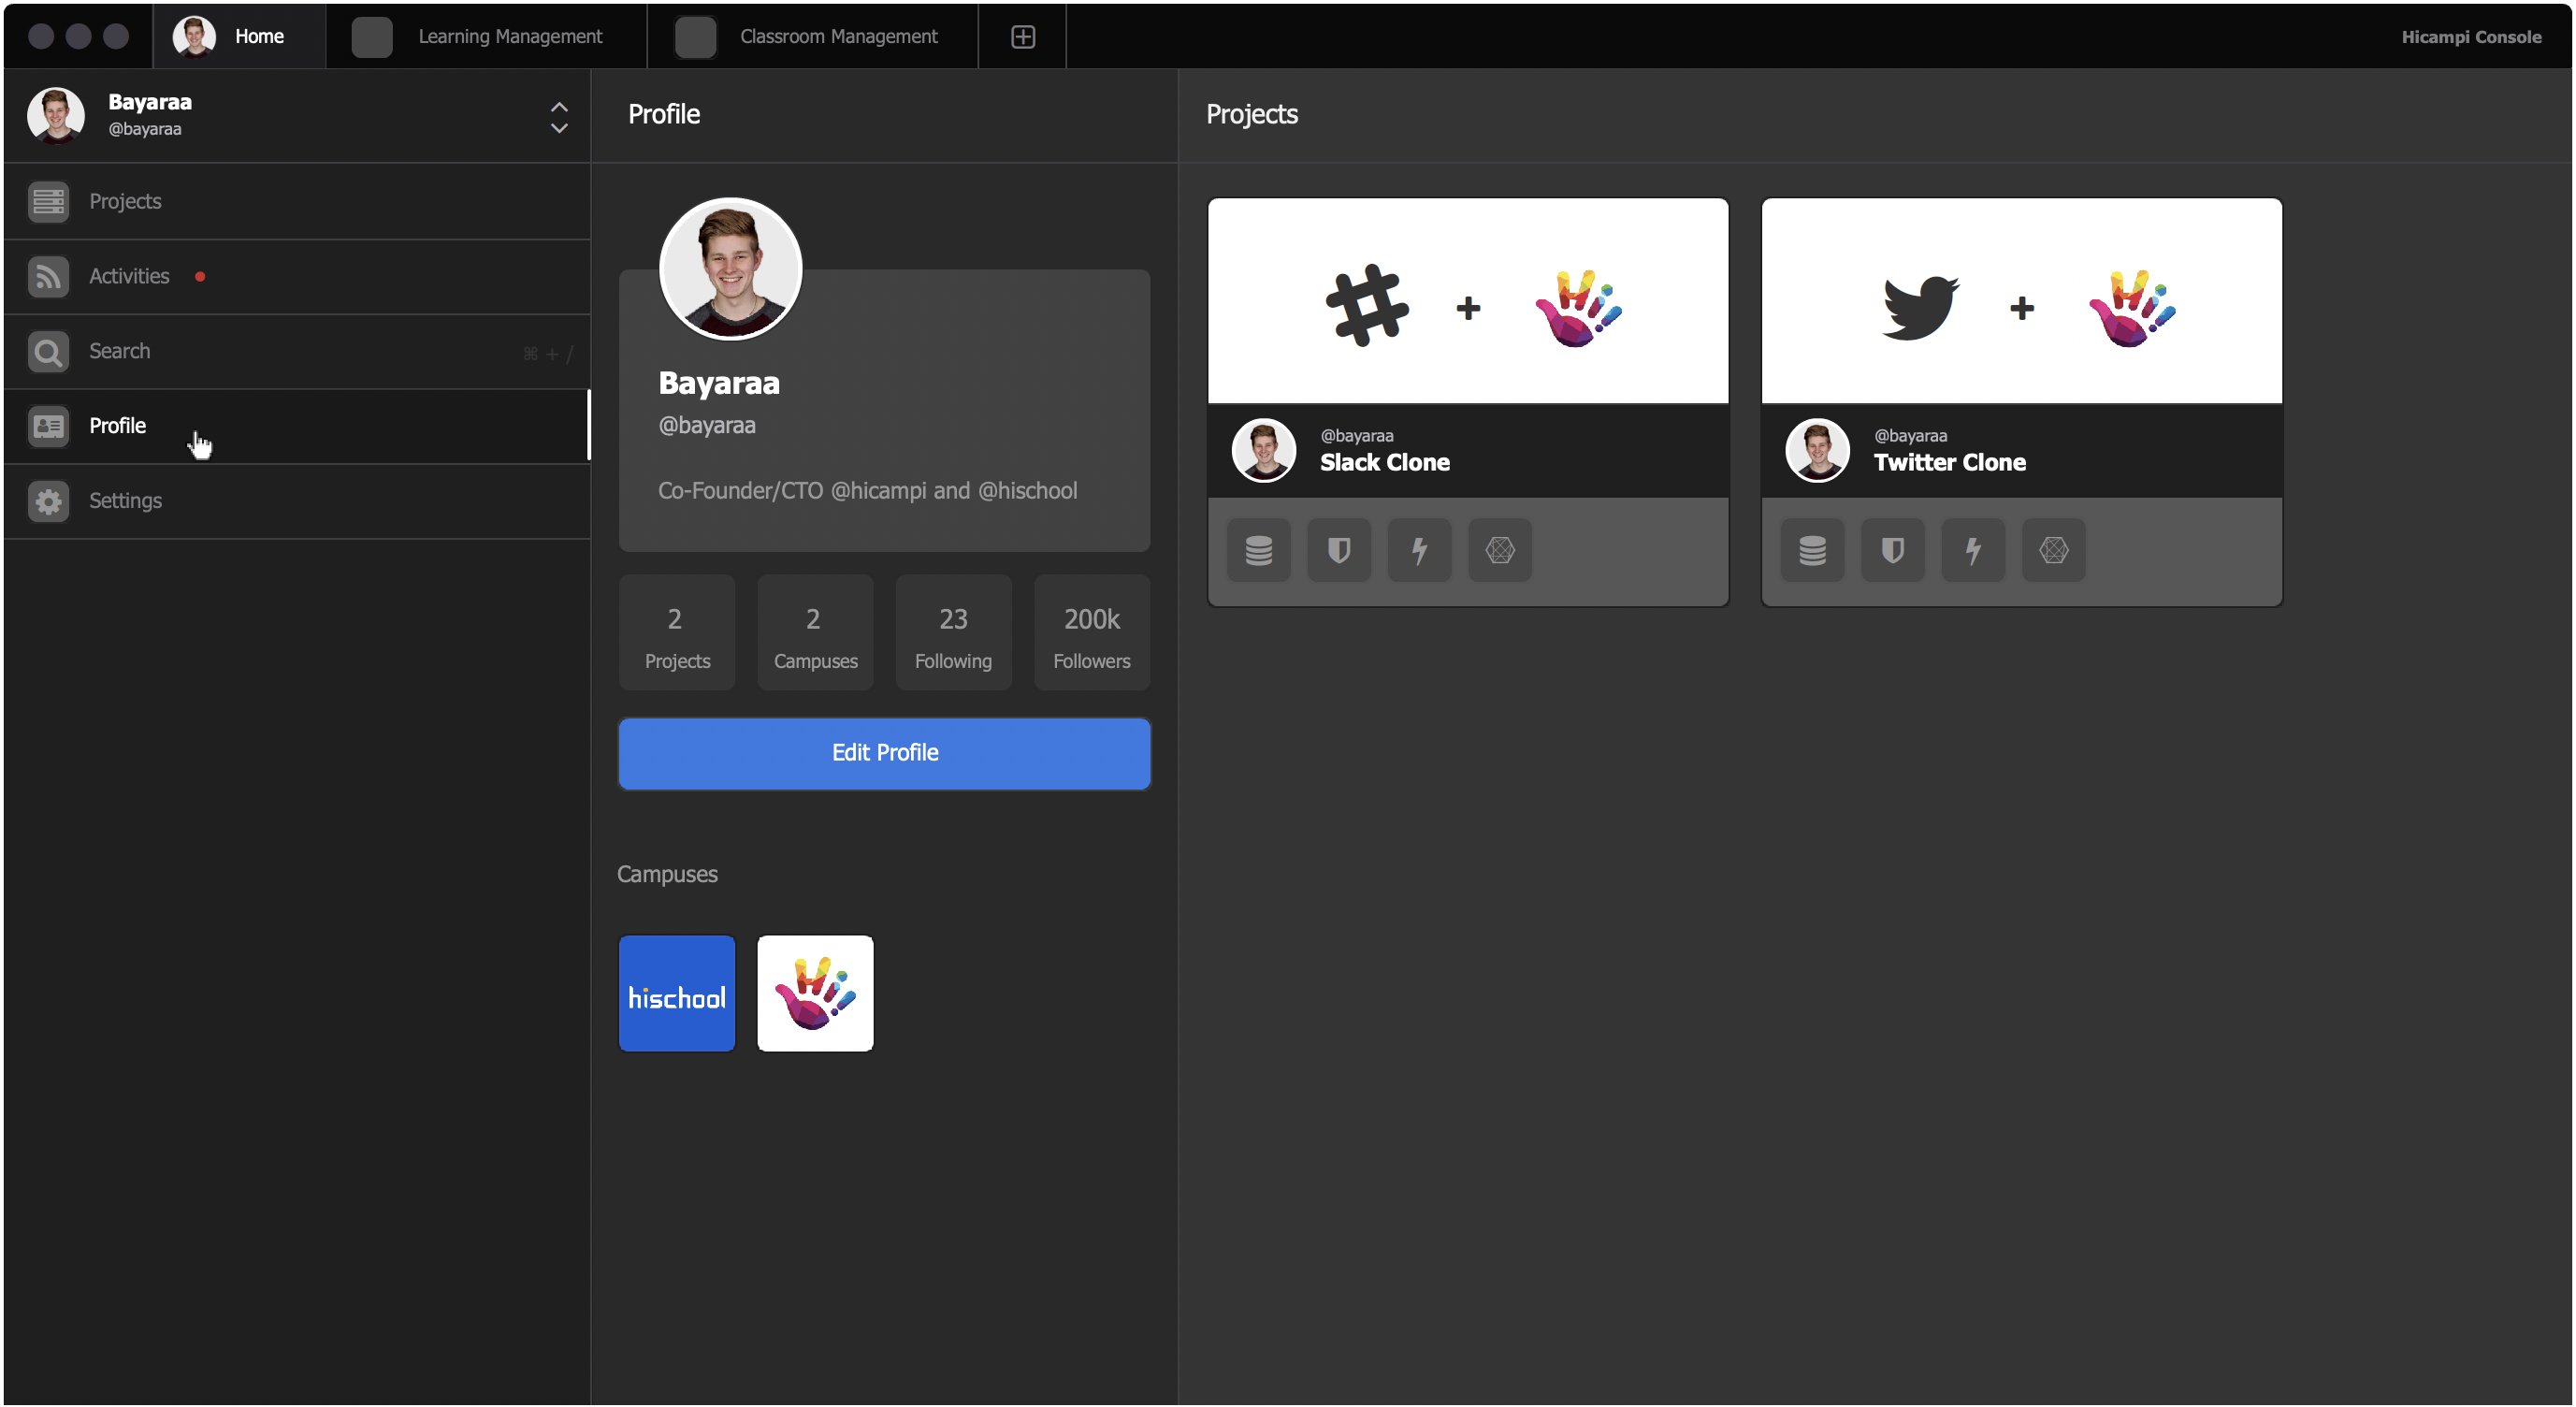Open the Slack Clone project title
Image resolution: width=2576 pixels, height=1407 pixels.
point(1384,463)
